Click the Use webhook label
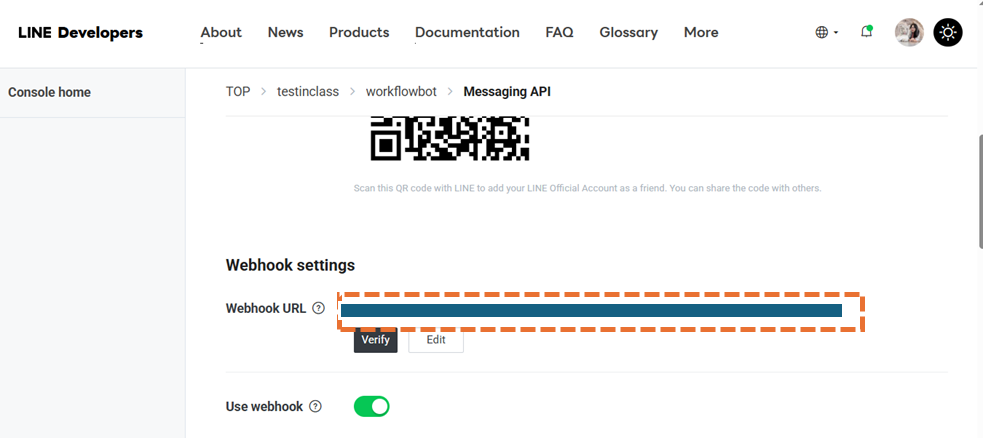This screenshot has width=983, height=438. coord(264,407)
